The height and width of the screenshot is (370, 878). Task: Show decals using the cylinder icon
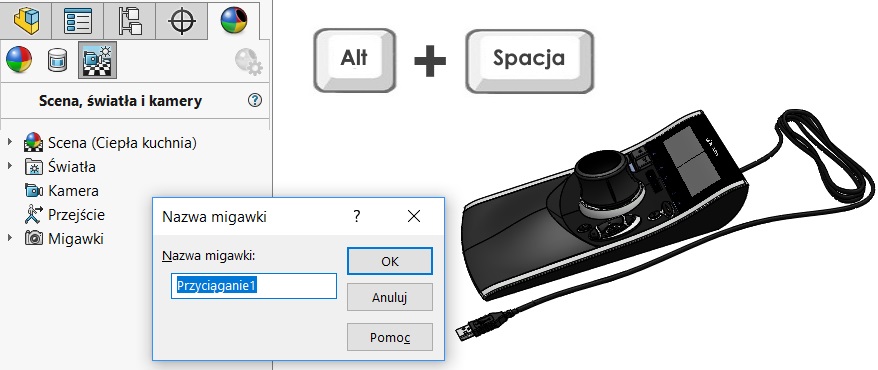tap(57, 60)
